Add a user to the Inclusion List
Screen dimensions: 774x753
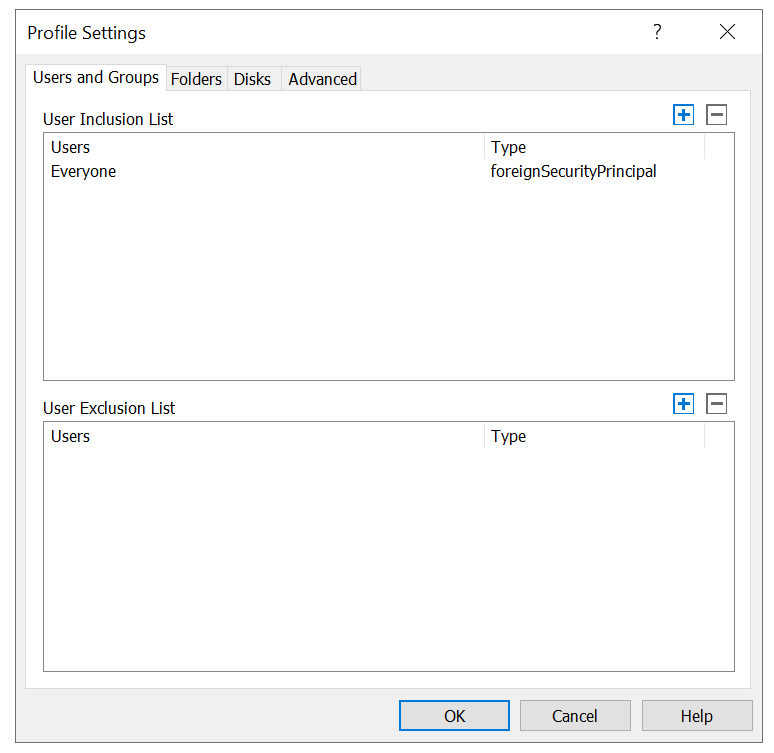(x=684, y=115)
